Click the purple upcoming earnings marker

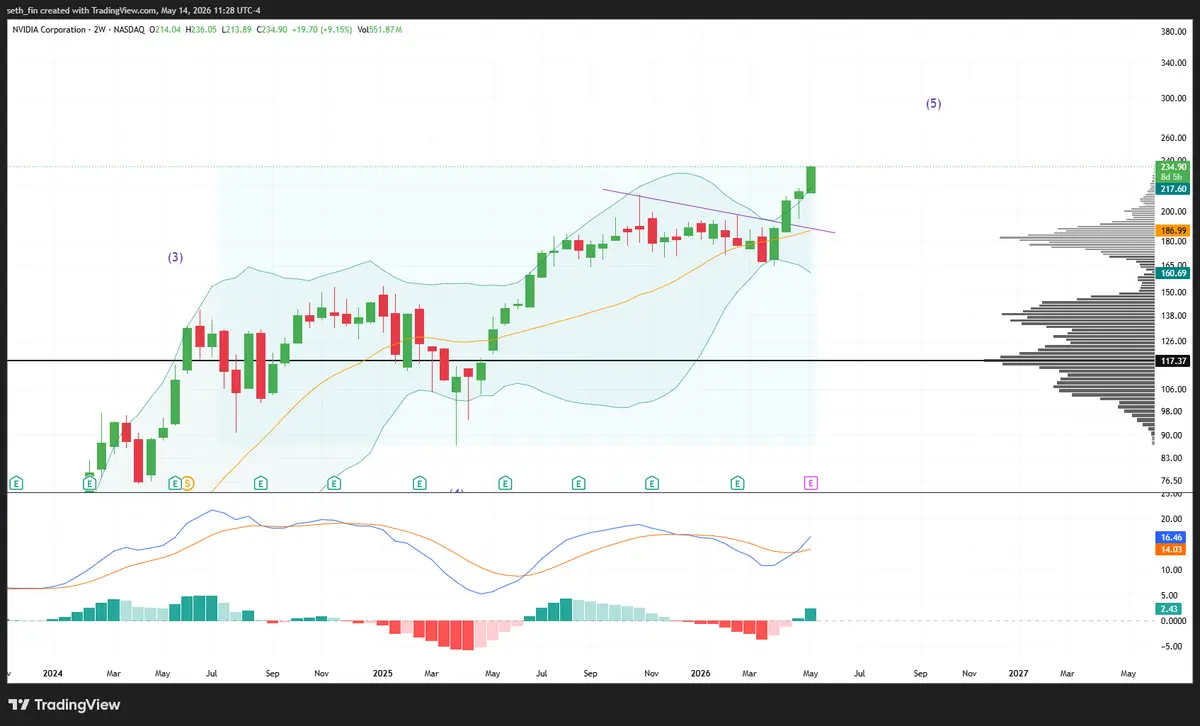click(x=811, y=483)
